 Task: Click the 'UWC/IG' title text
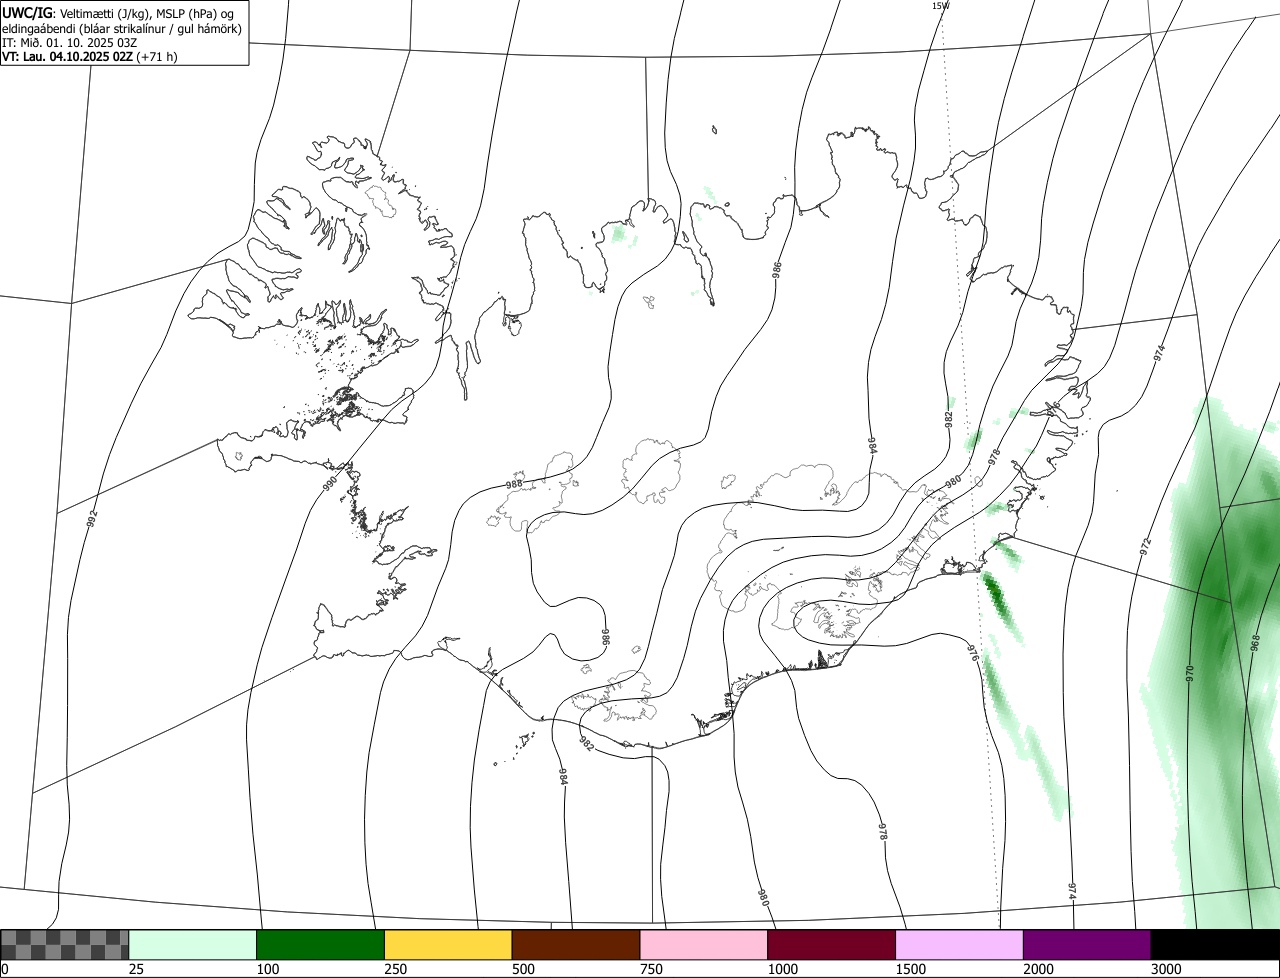coord(28,13)
